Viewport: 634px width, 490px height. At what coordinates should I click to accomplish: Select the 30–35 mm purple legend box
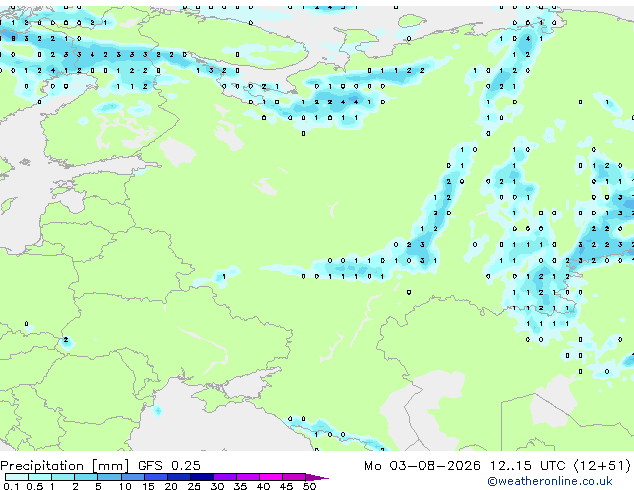(x=225, y=477)
